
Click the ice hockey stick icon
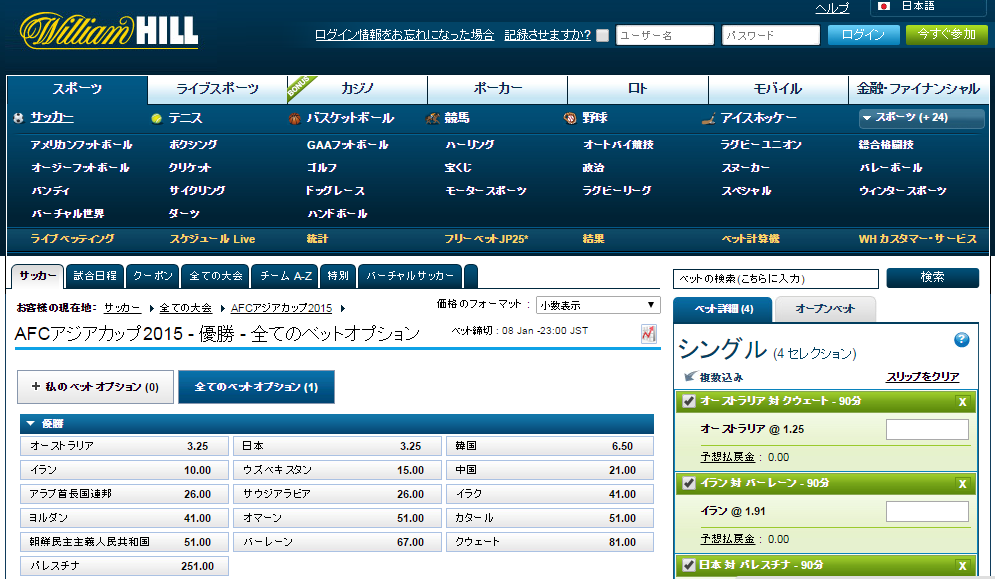708,119
